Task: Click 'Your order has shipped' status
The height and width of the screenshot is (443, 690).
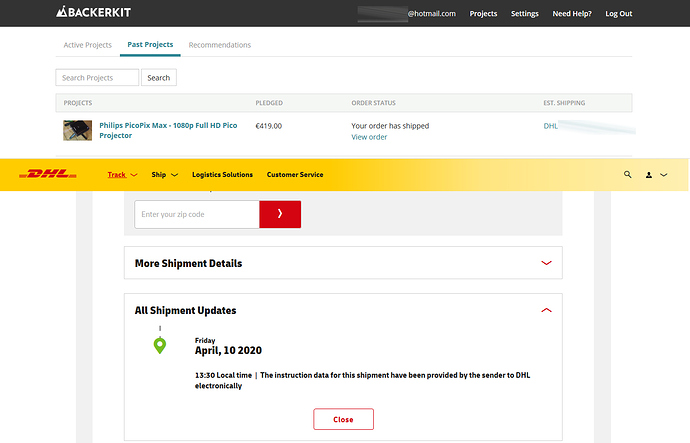Action: (390, 126)
